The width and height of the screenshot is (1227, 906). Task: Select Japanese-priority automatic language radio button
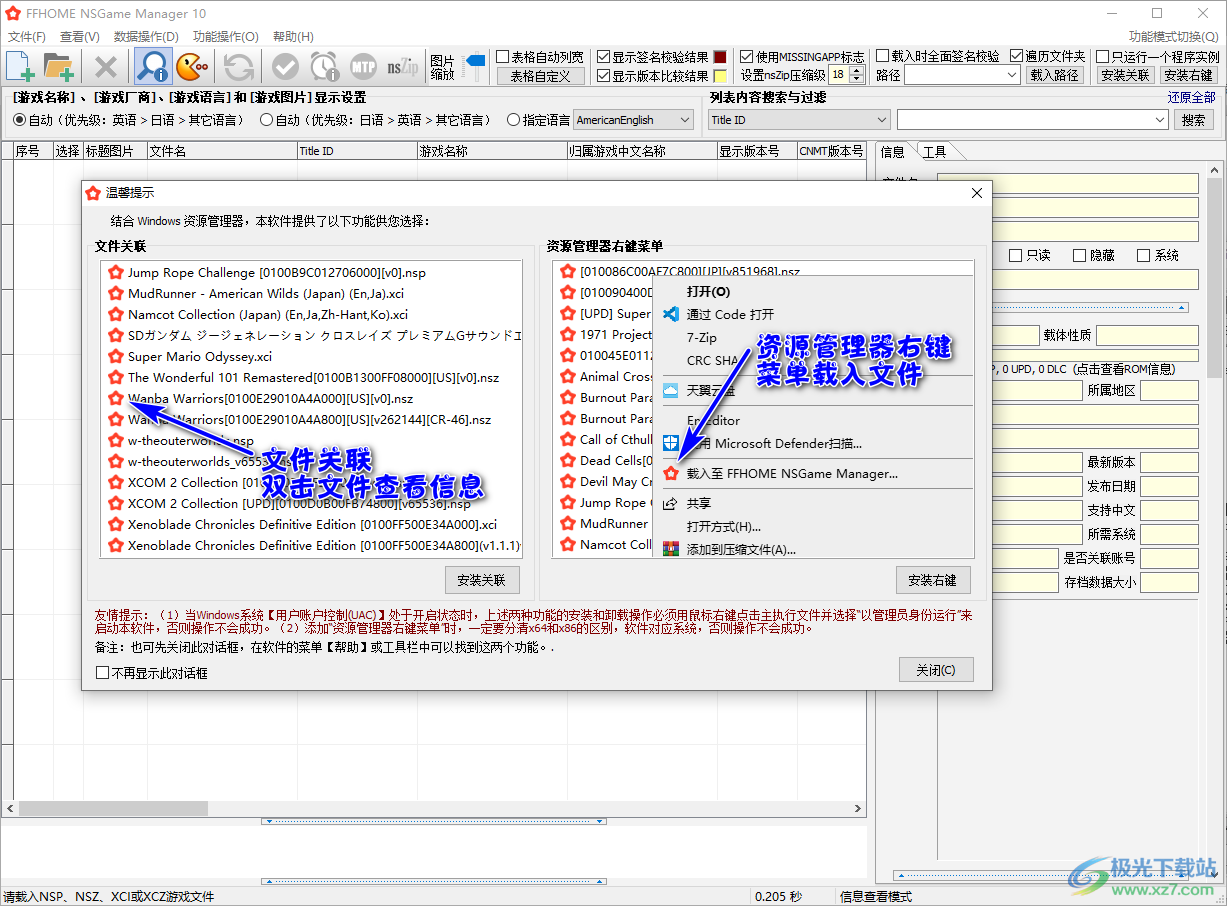[266, 120]
